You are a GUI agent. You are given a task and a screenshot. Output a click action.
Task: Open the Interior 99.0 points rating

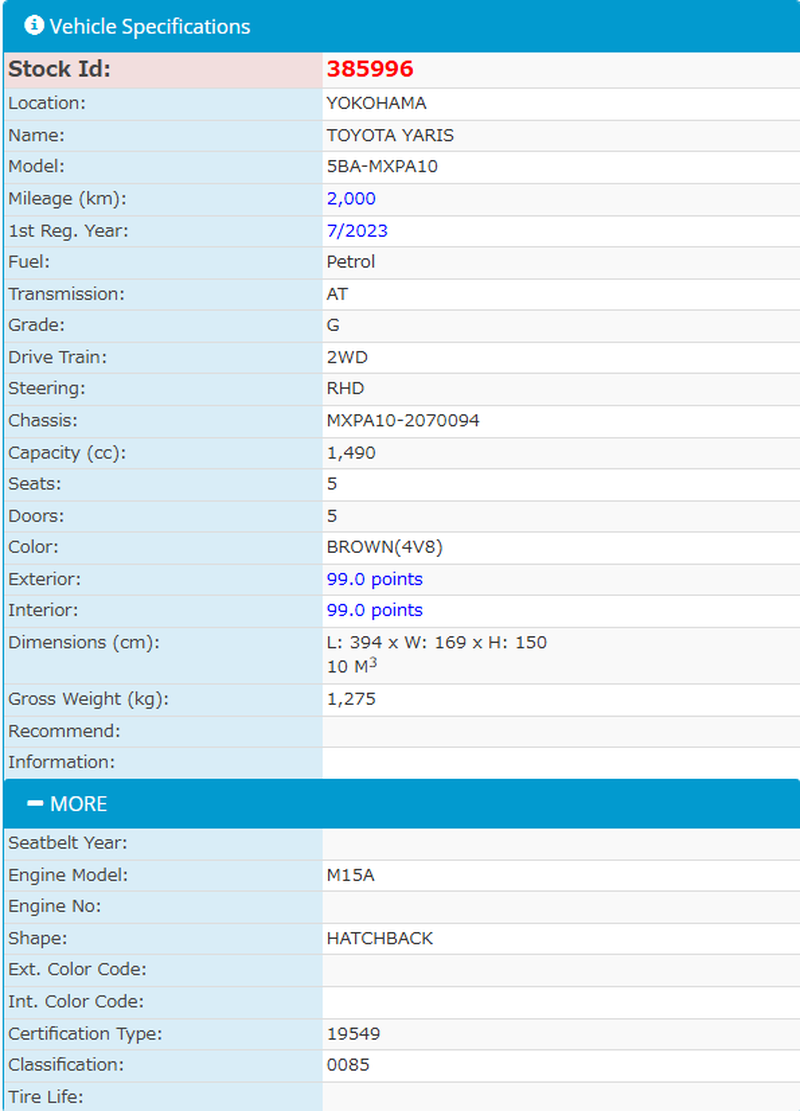pyautogui.click(x=374, y=610)
